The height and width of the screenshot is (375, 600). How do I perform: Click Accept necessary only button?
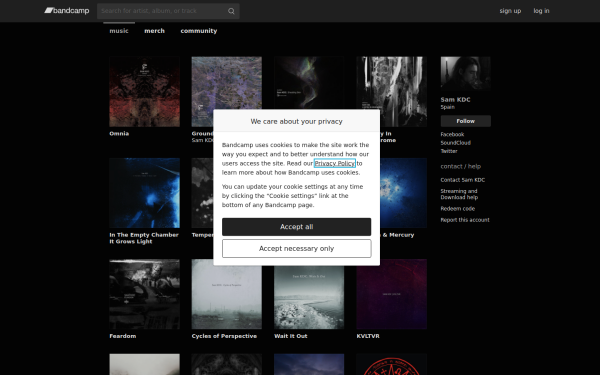[297, 249]
